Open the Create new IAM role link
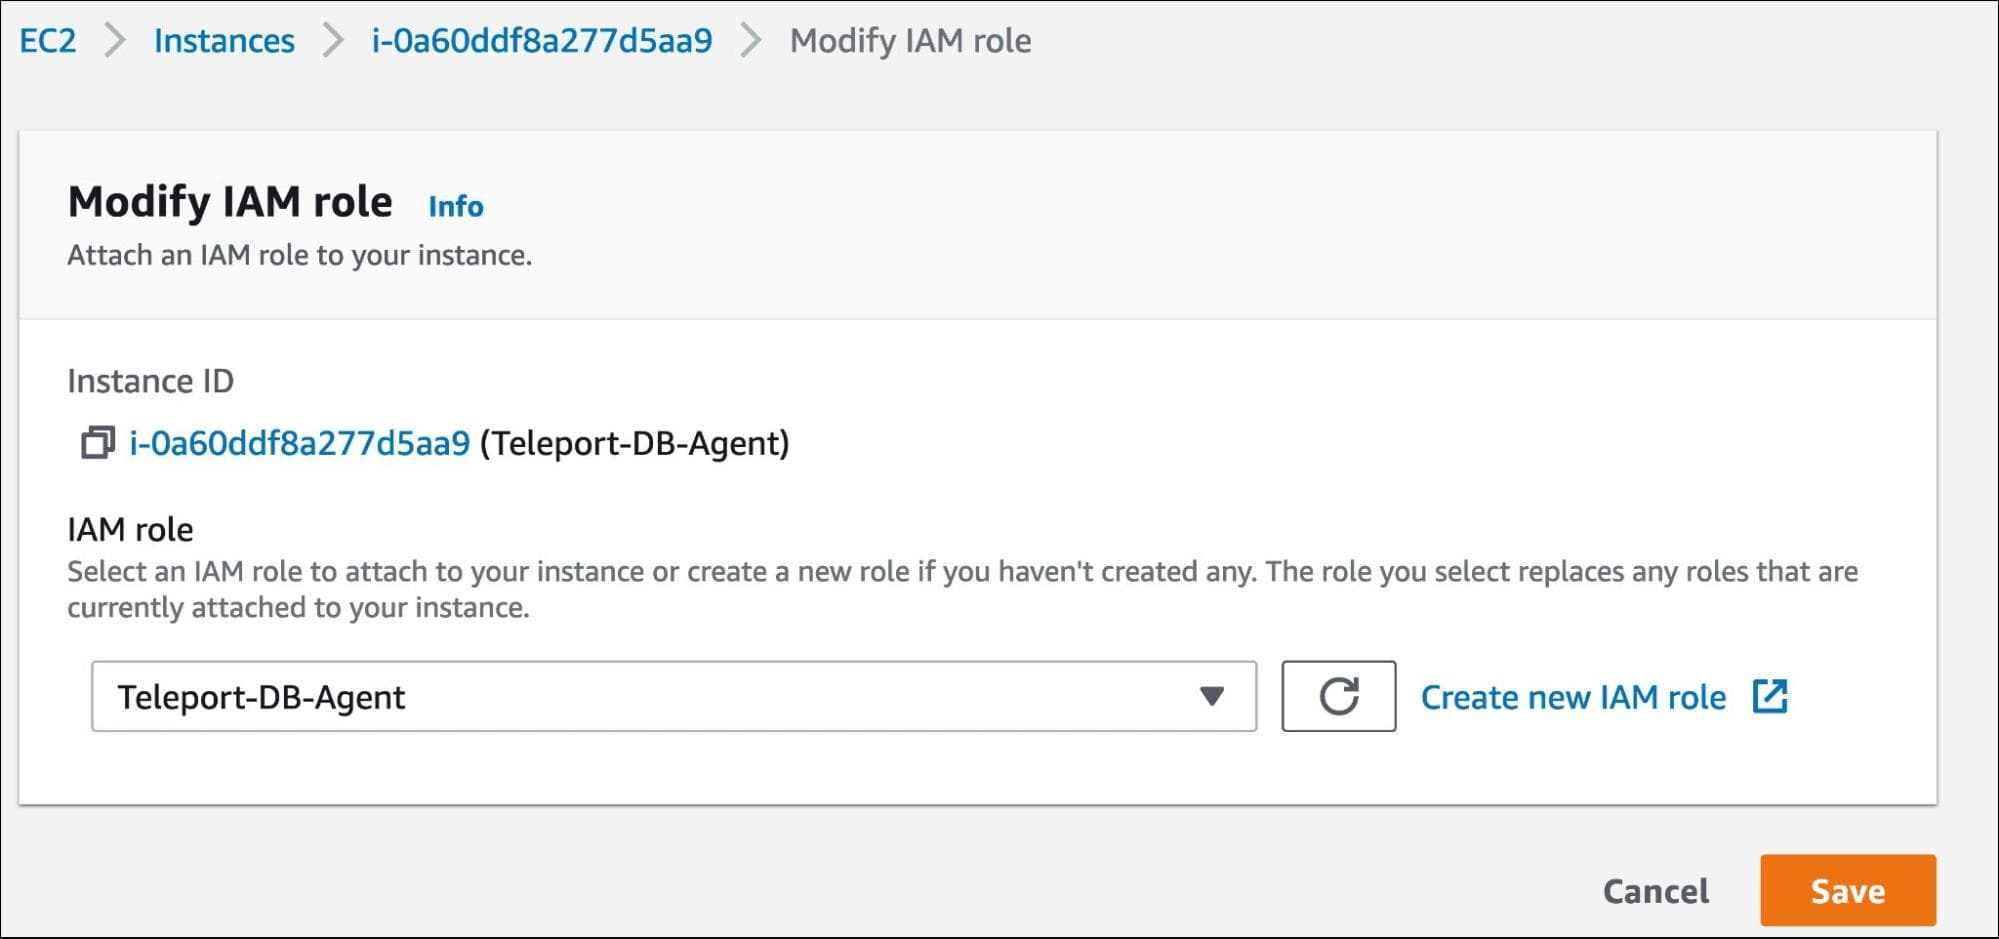This screenshot has height=939, width=1999. point(1572,697)
